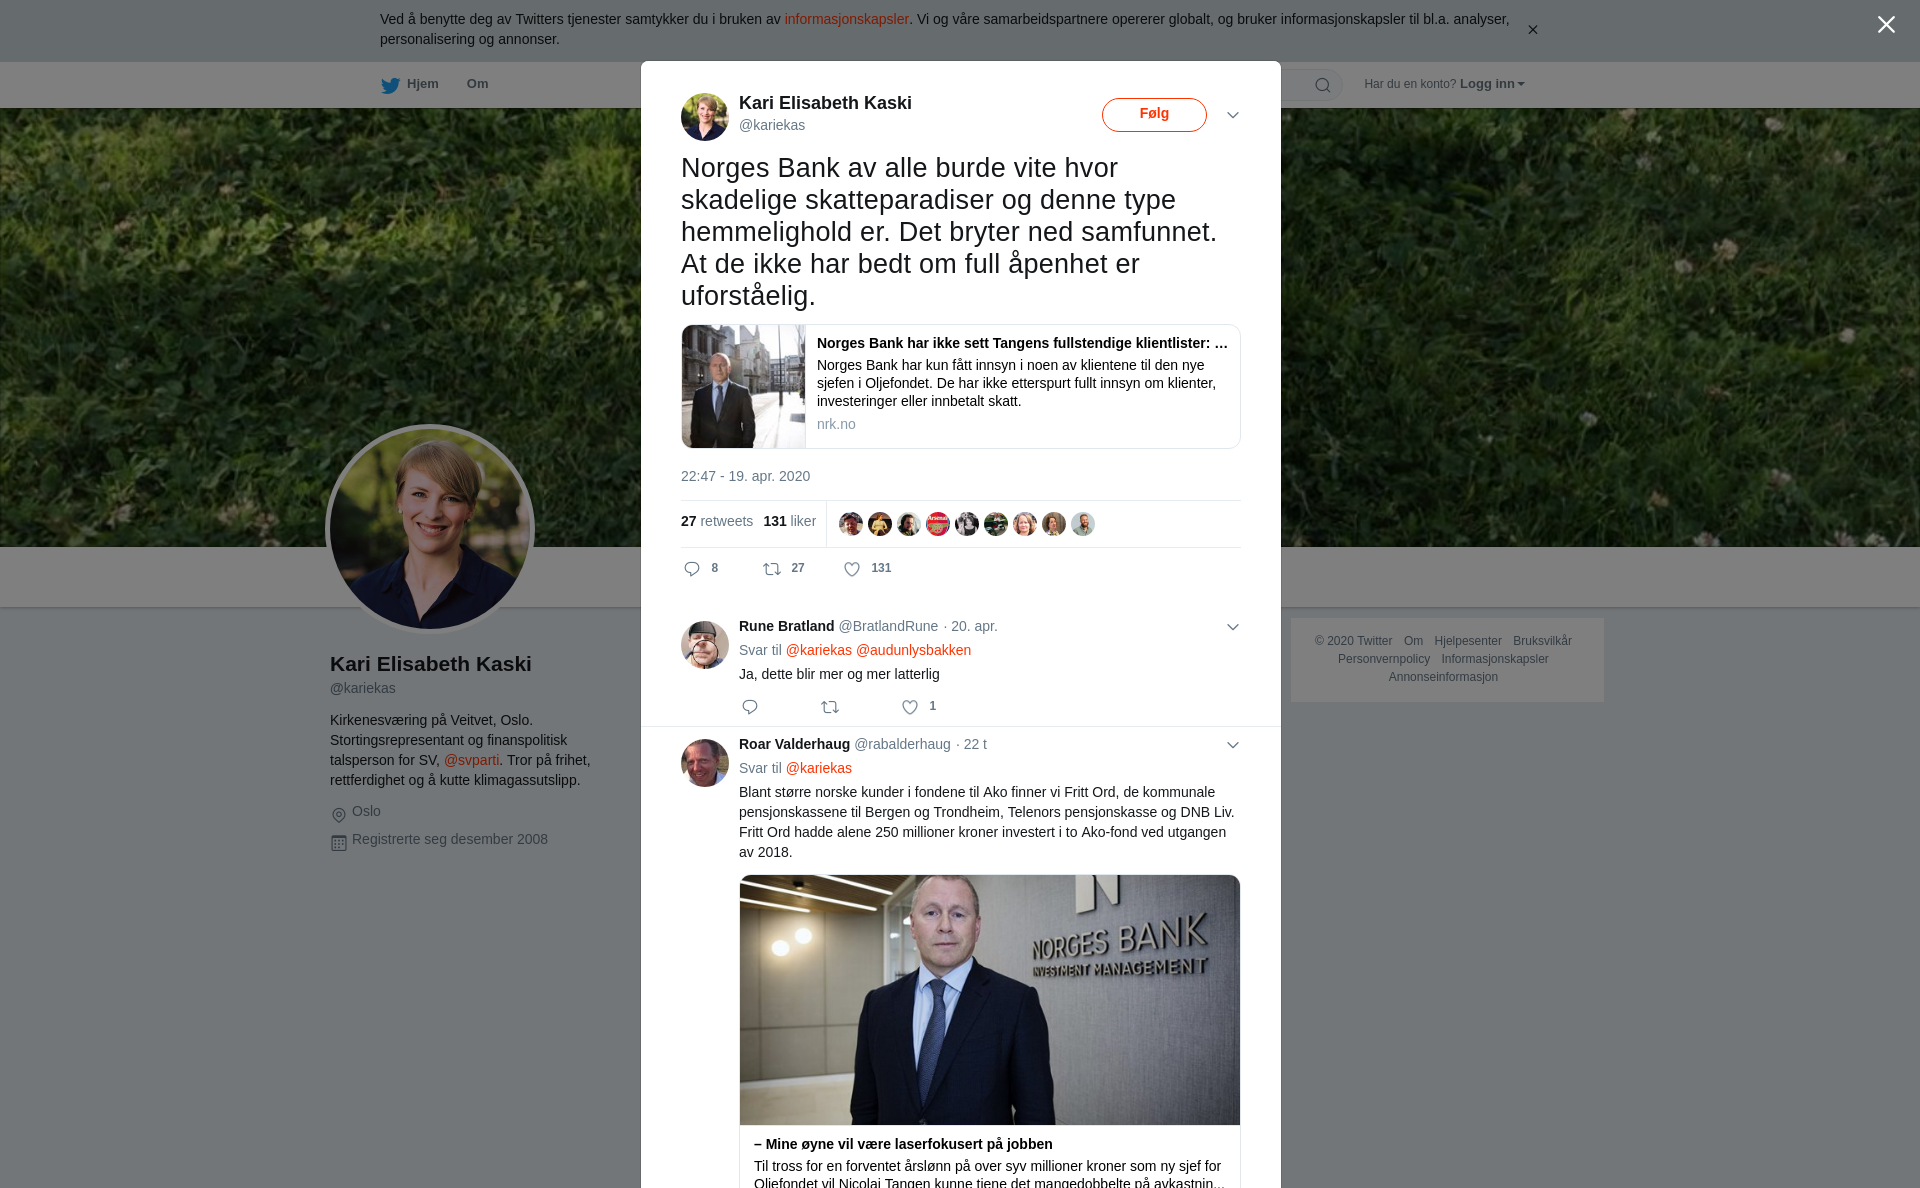This screenshot has height=1188, width=1920.
Task: Open the @svparti mention in bio
Action: tap(471, 760)
